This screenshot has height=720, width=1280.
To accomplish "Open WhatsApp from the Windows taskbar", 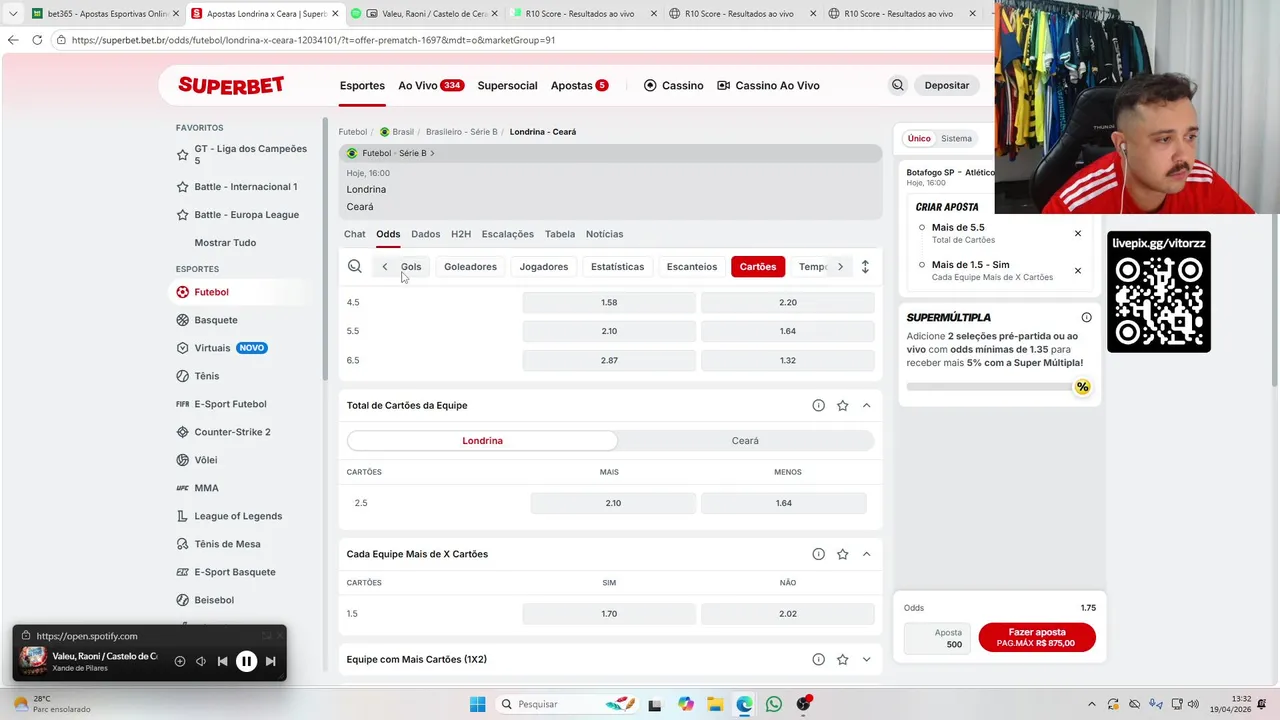I will point(774,704).
